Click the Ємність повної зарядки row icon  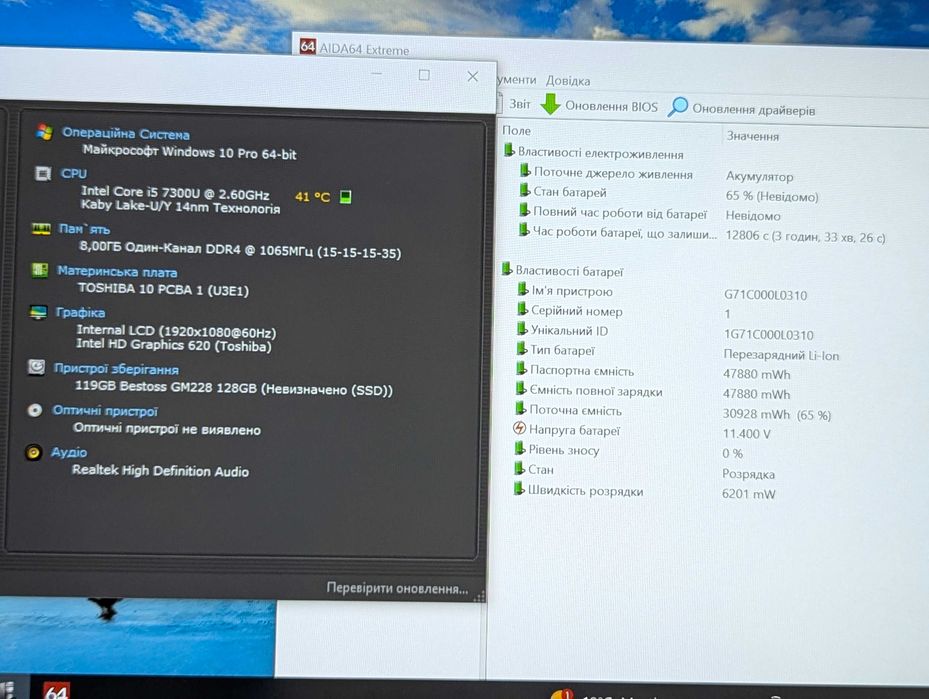point(520,388)
